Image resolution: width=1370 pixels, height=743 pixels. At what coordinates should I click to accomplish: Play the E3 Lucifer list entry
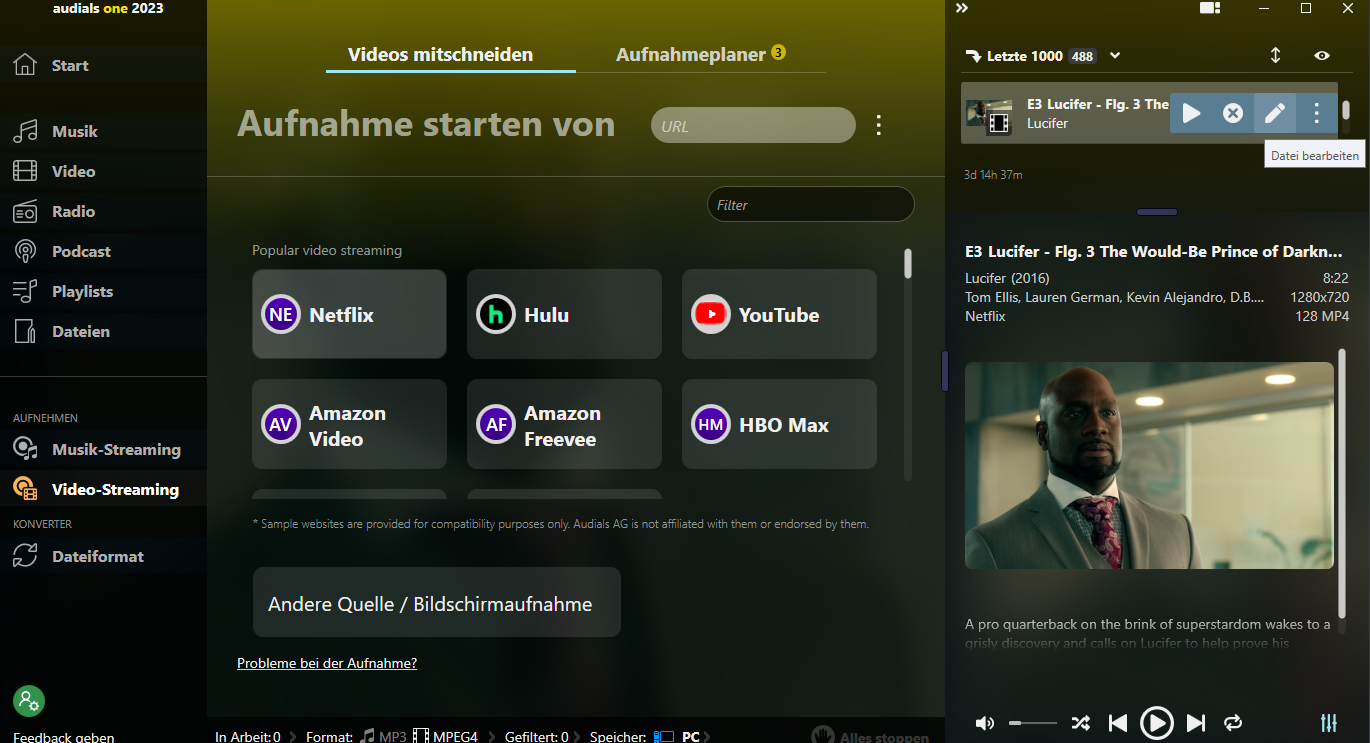point(1191,113)
